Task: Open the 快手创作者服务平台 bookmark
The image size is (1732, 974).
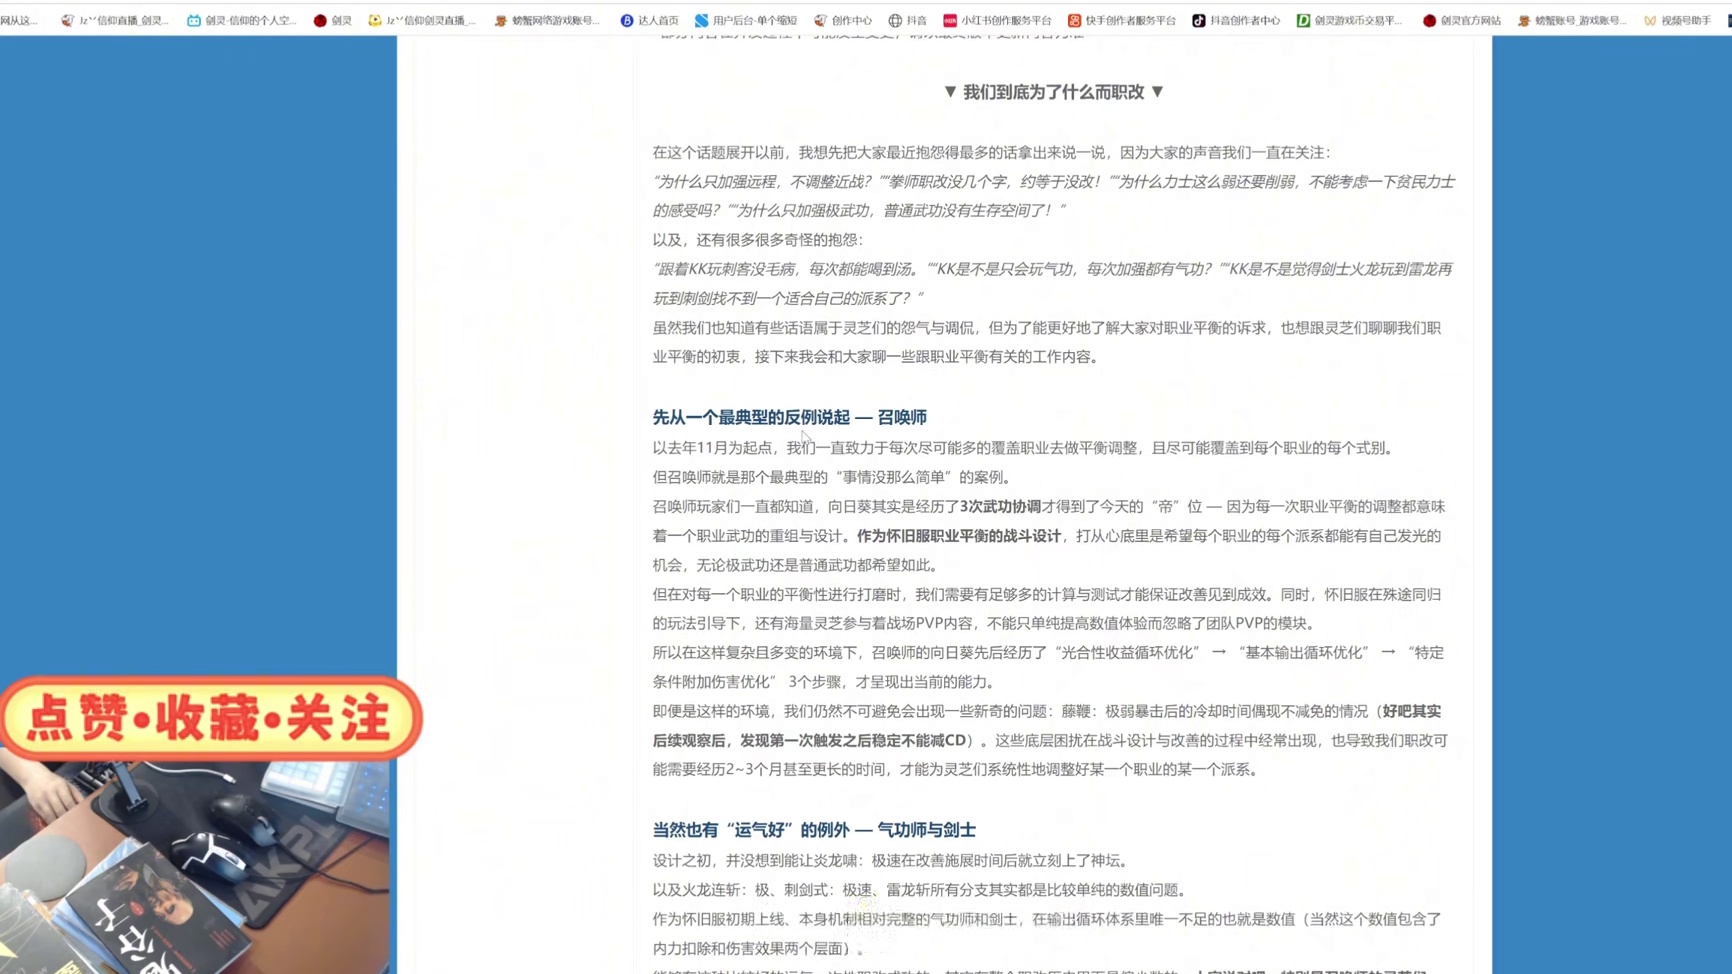Action: (1122, 20)
